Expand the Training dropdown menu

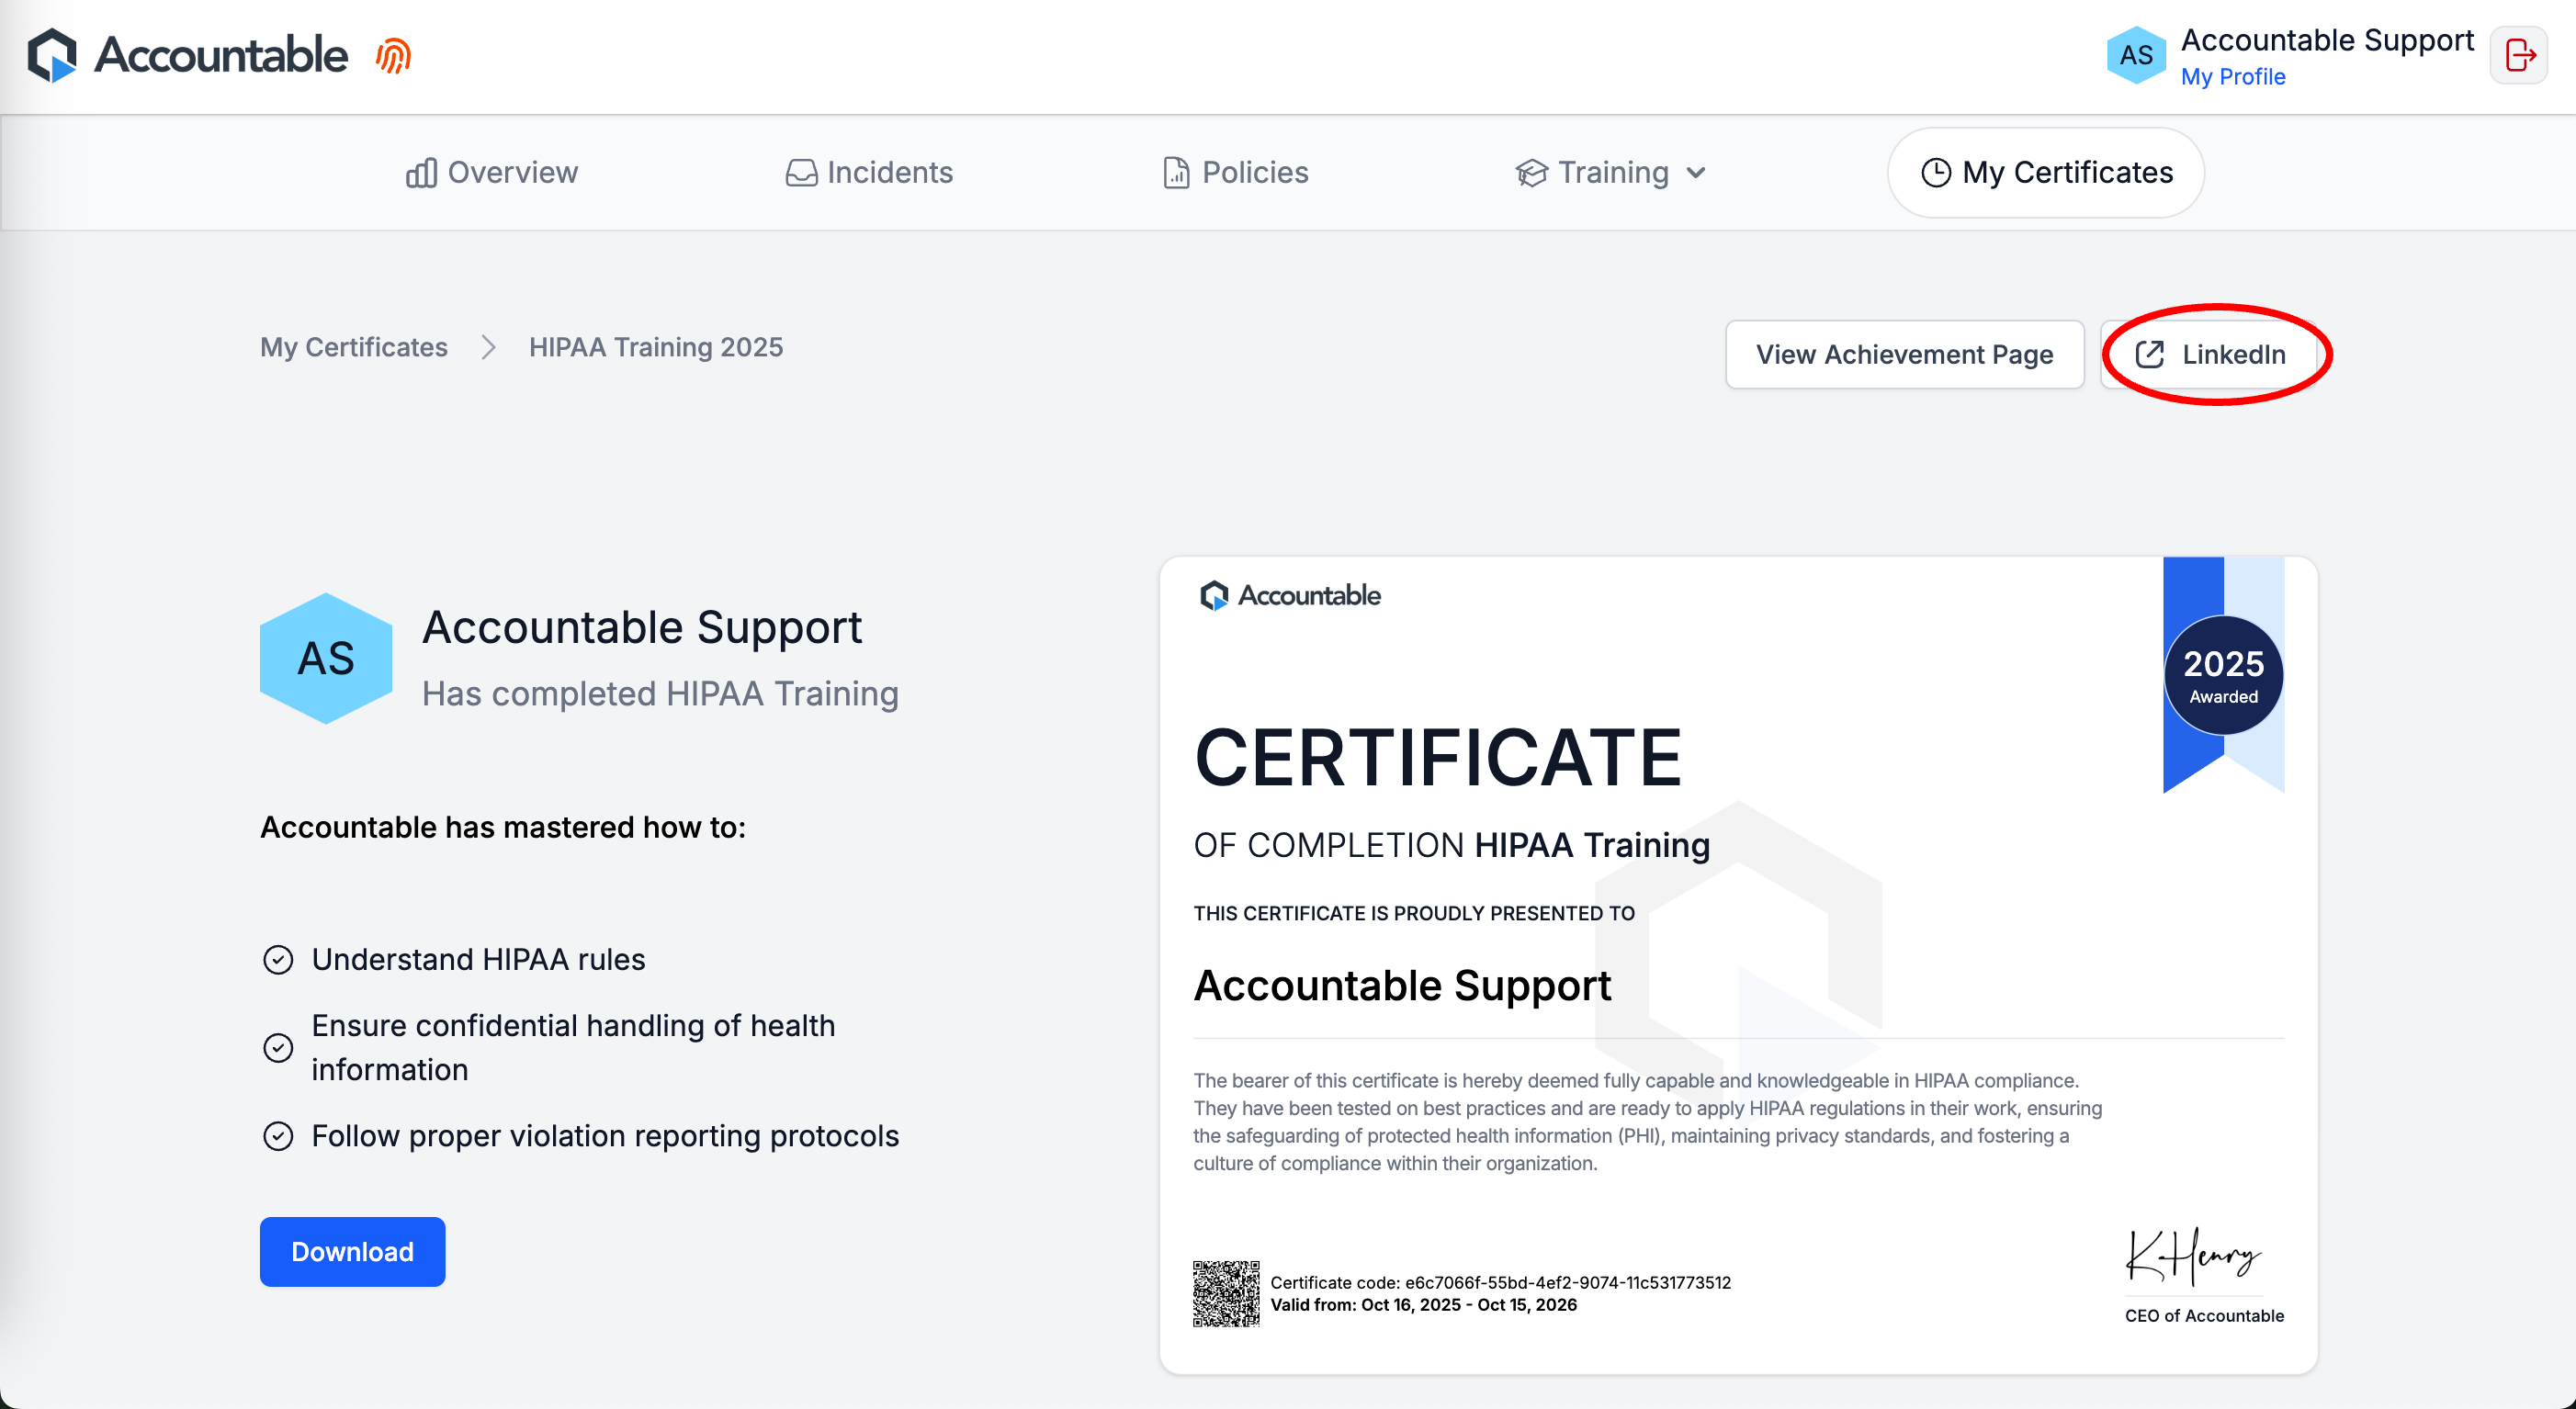1611,173
